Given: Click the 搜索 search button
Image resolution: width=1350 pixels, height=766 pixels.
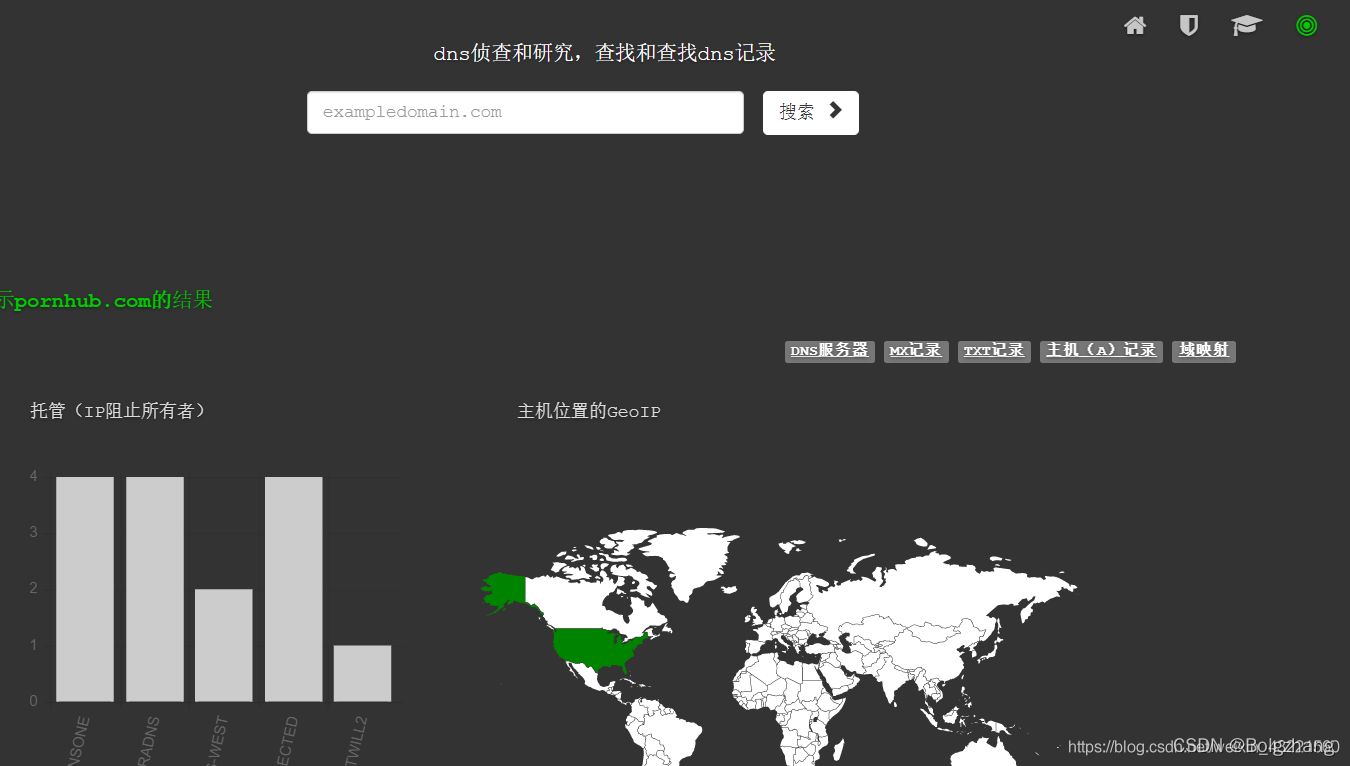Looking at the screenshot, I should pyautogui.click(x=811, y=112).
